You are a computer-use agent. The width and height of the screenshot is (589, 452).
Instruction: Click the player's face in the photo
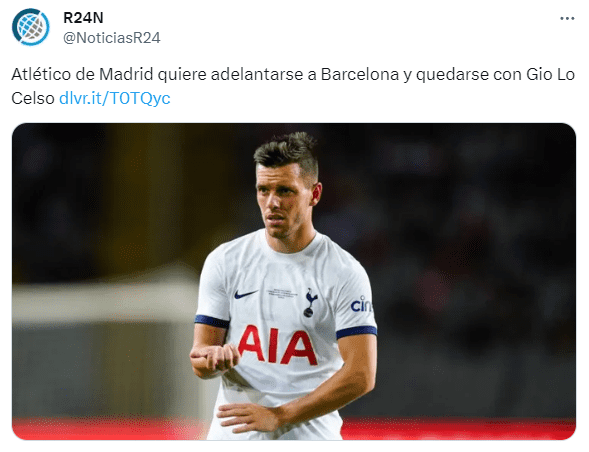[282, 203]
